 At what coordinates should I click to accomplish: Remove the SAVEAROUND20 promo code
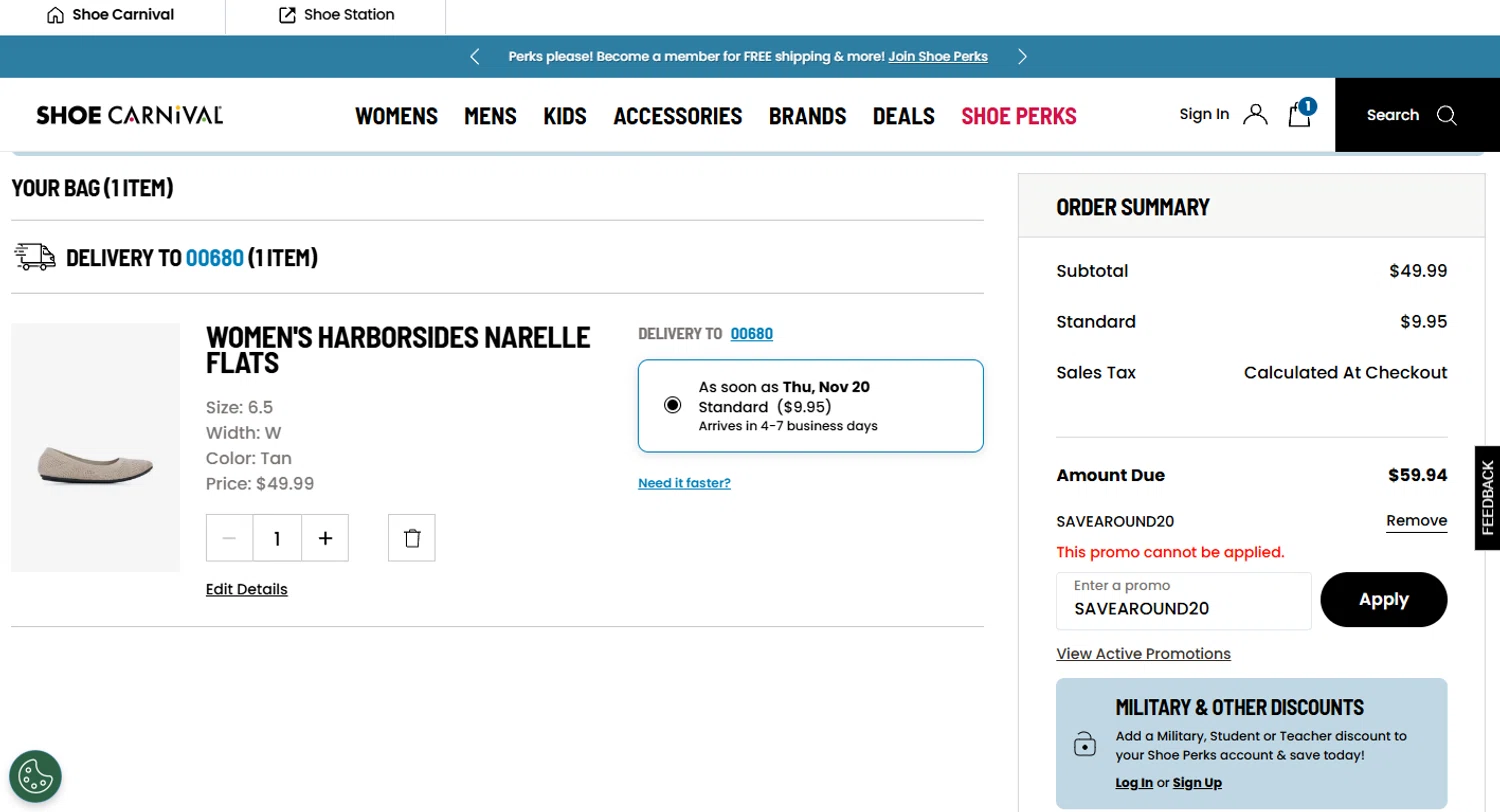click(x=1416, y=521)
